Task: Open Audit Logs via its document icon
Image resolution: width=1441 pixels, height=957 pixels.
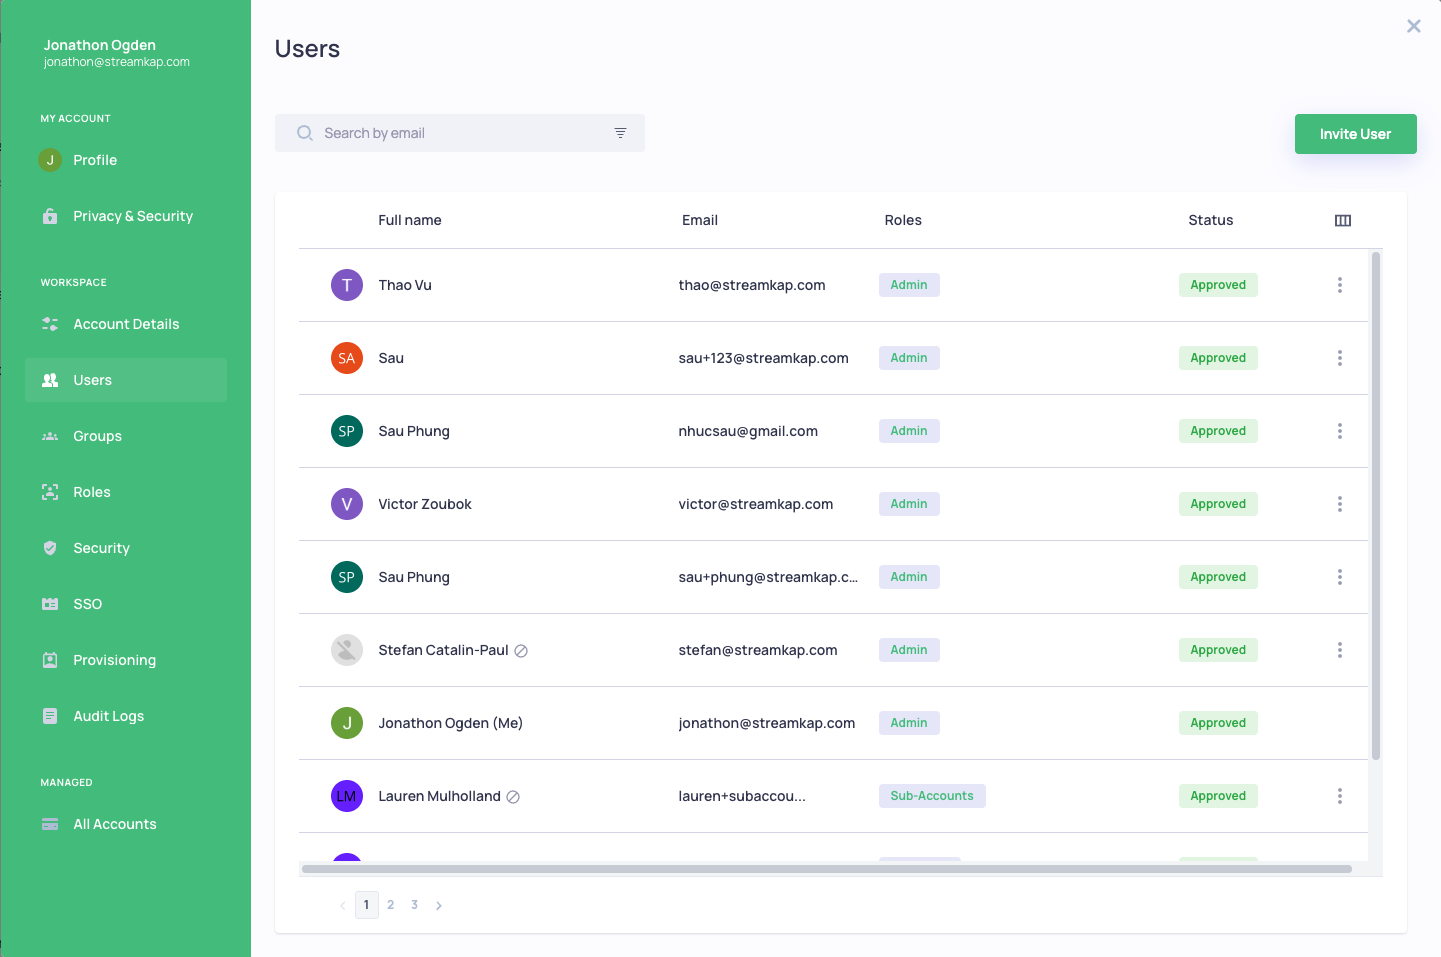Action: point(49,715)
